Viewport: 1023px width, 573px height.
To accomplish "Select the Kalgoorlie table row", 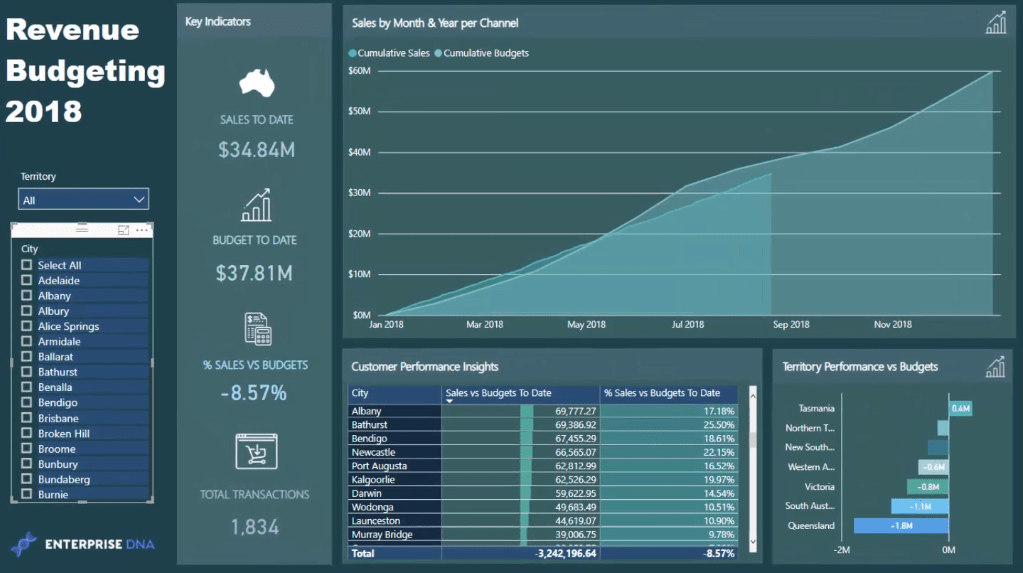I will [543, 480].
